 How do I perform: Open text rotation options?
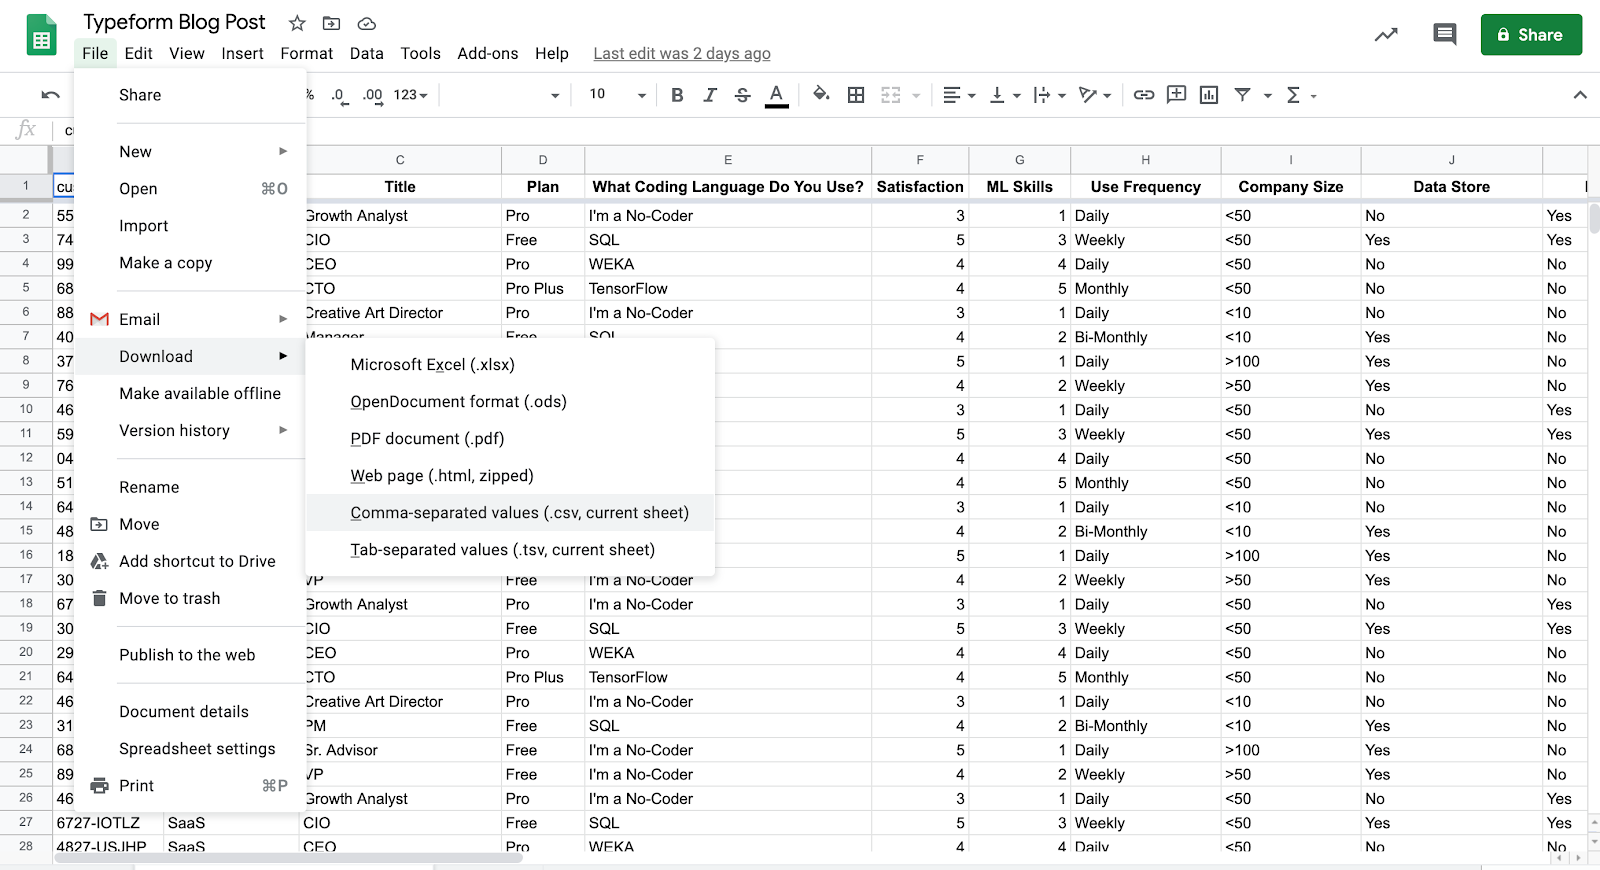(x=1095, y=95)
